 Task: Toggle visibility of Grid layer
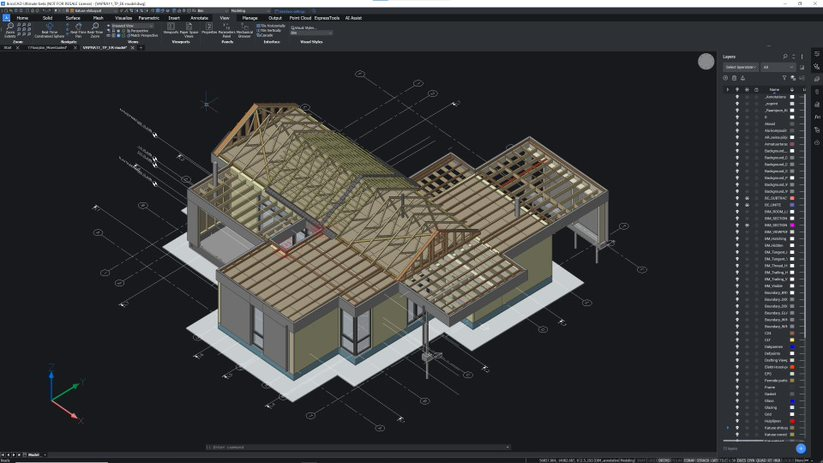point(737,414)
